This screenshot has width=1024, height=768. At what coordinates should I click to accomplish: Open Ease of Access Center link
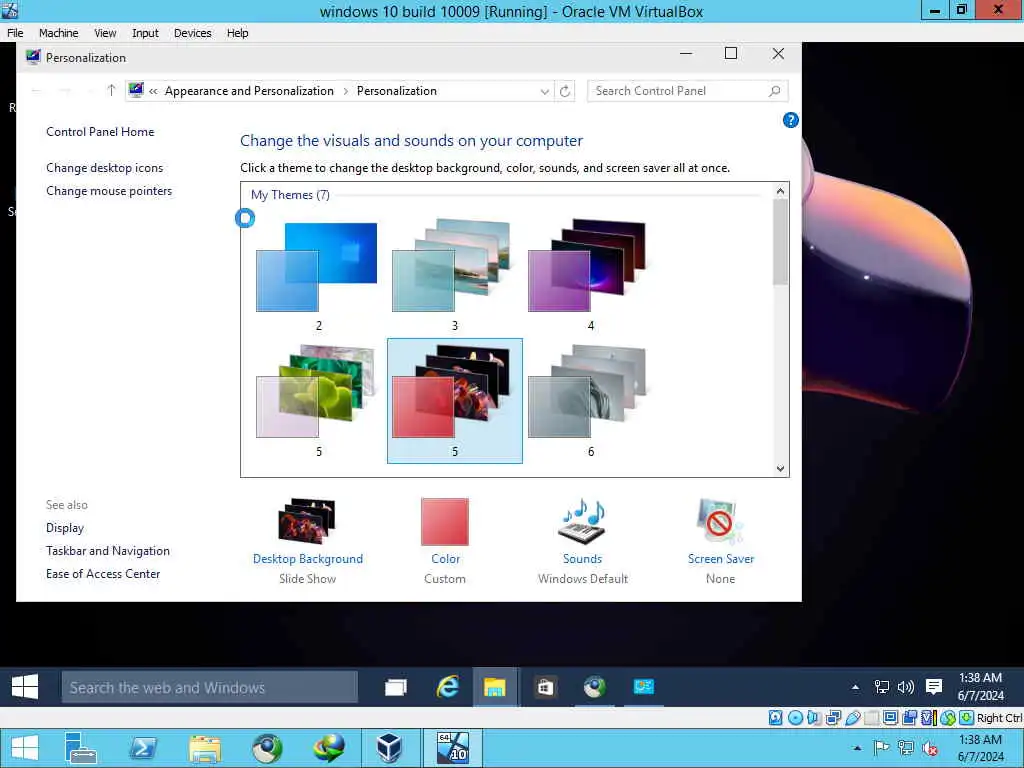pos(103,573)
